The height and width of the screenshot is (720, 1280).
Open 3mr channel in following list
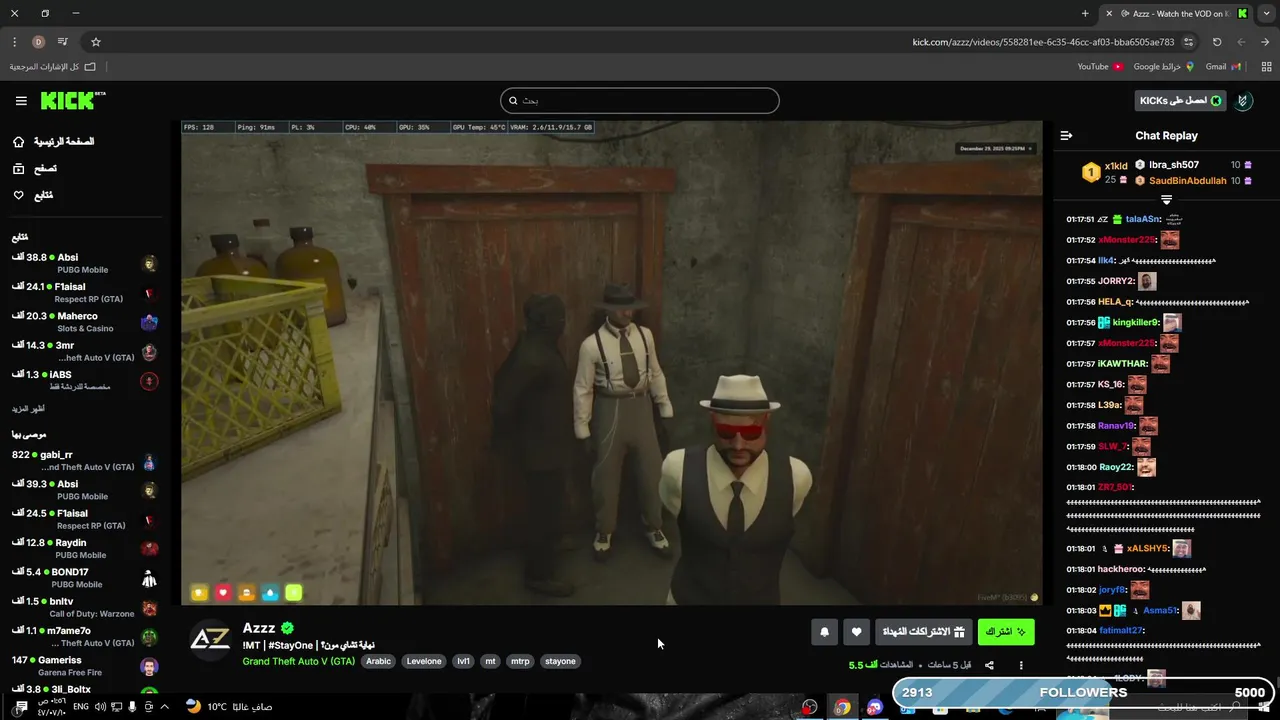(85, 351)
